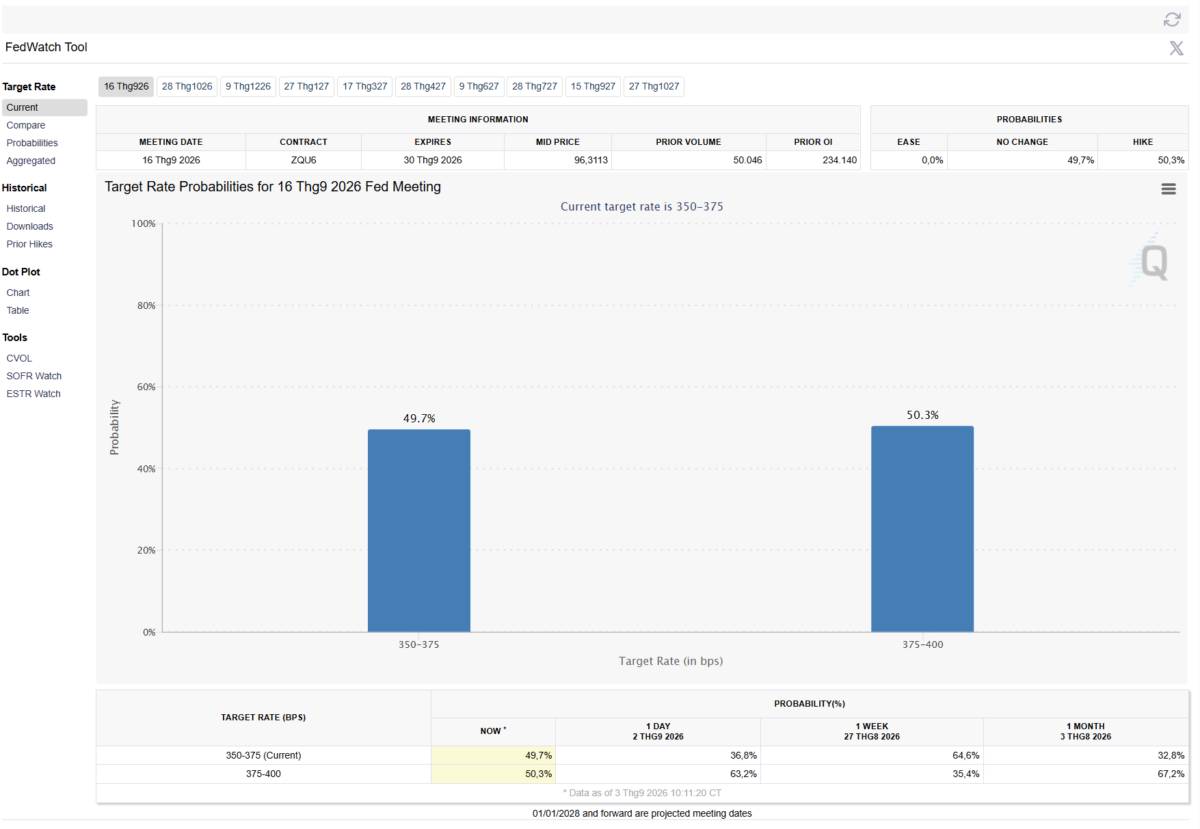
Task: Open the Dot Plot Table link
Action: tap(18, 310)
